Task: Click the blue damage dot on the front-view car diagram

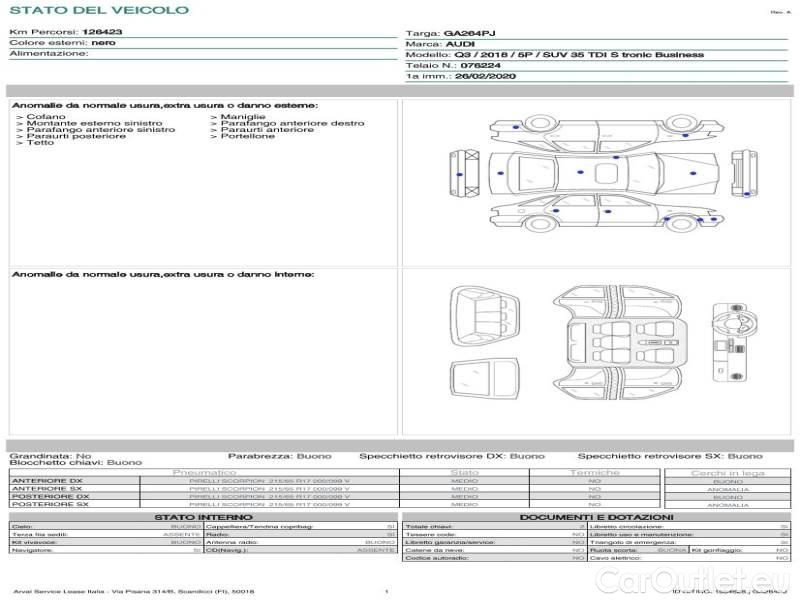Action: click(747, 194)
